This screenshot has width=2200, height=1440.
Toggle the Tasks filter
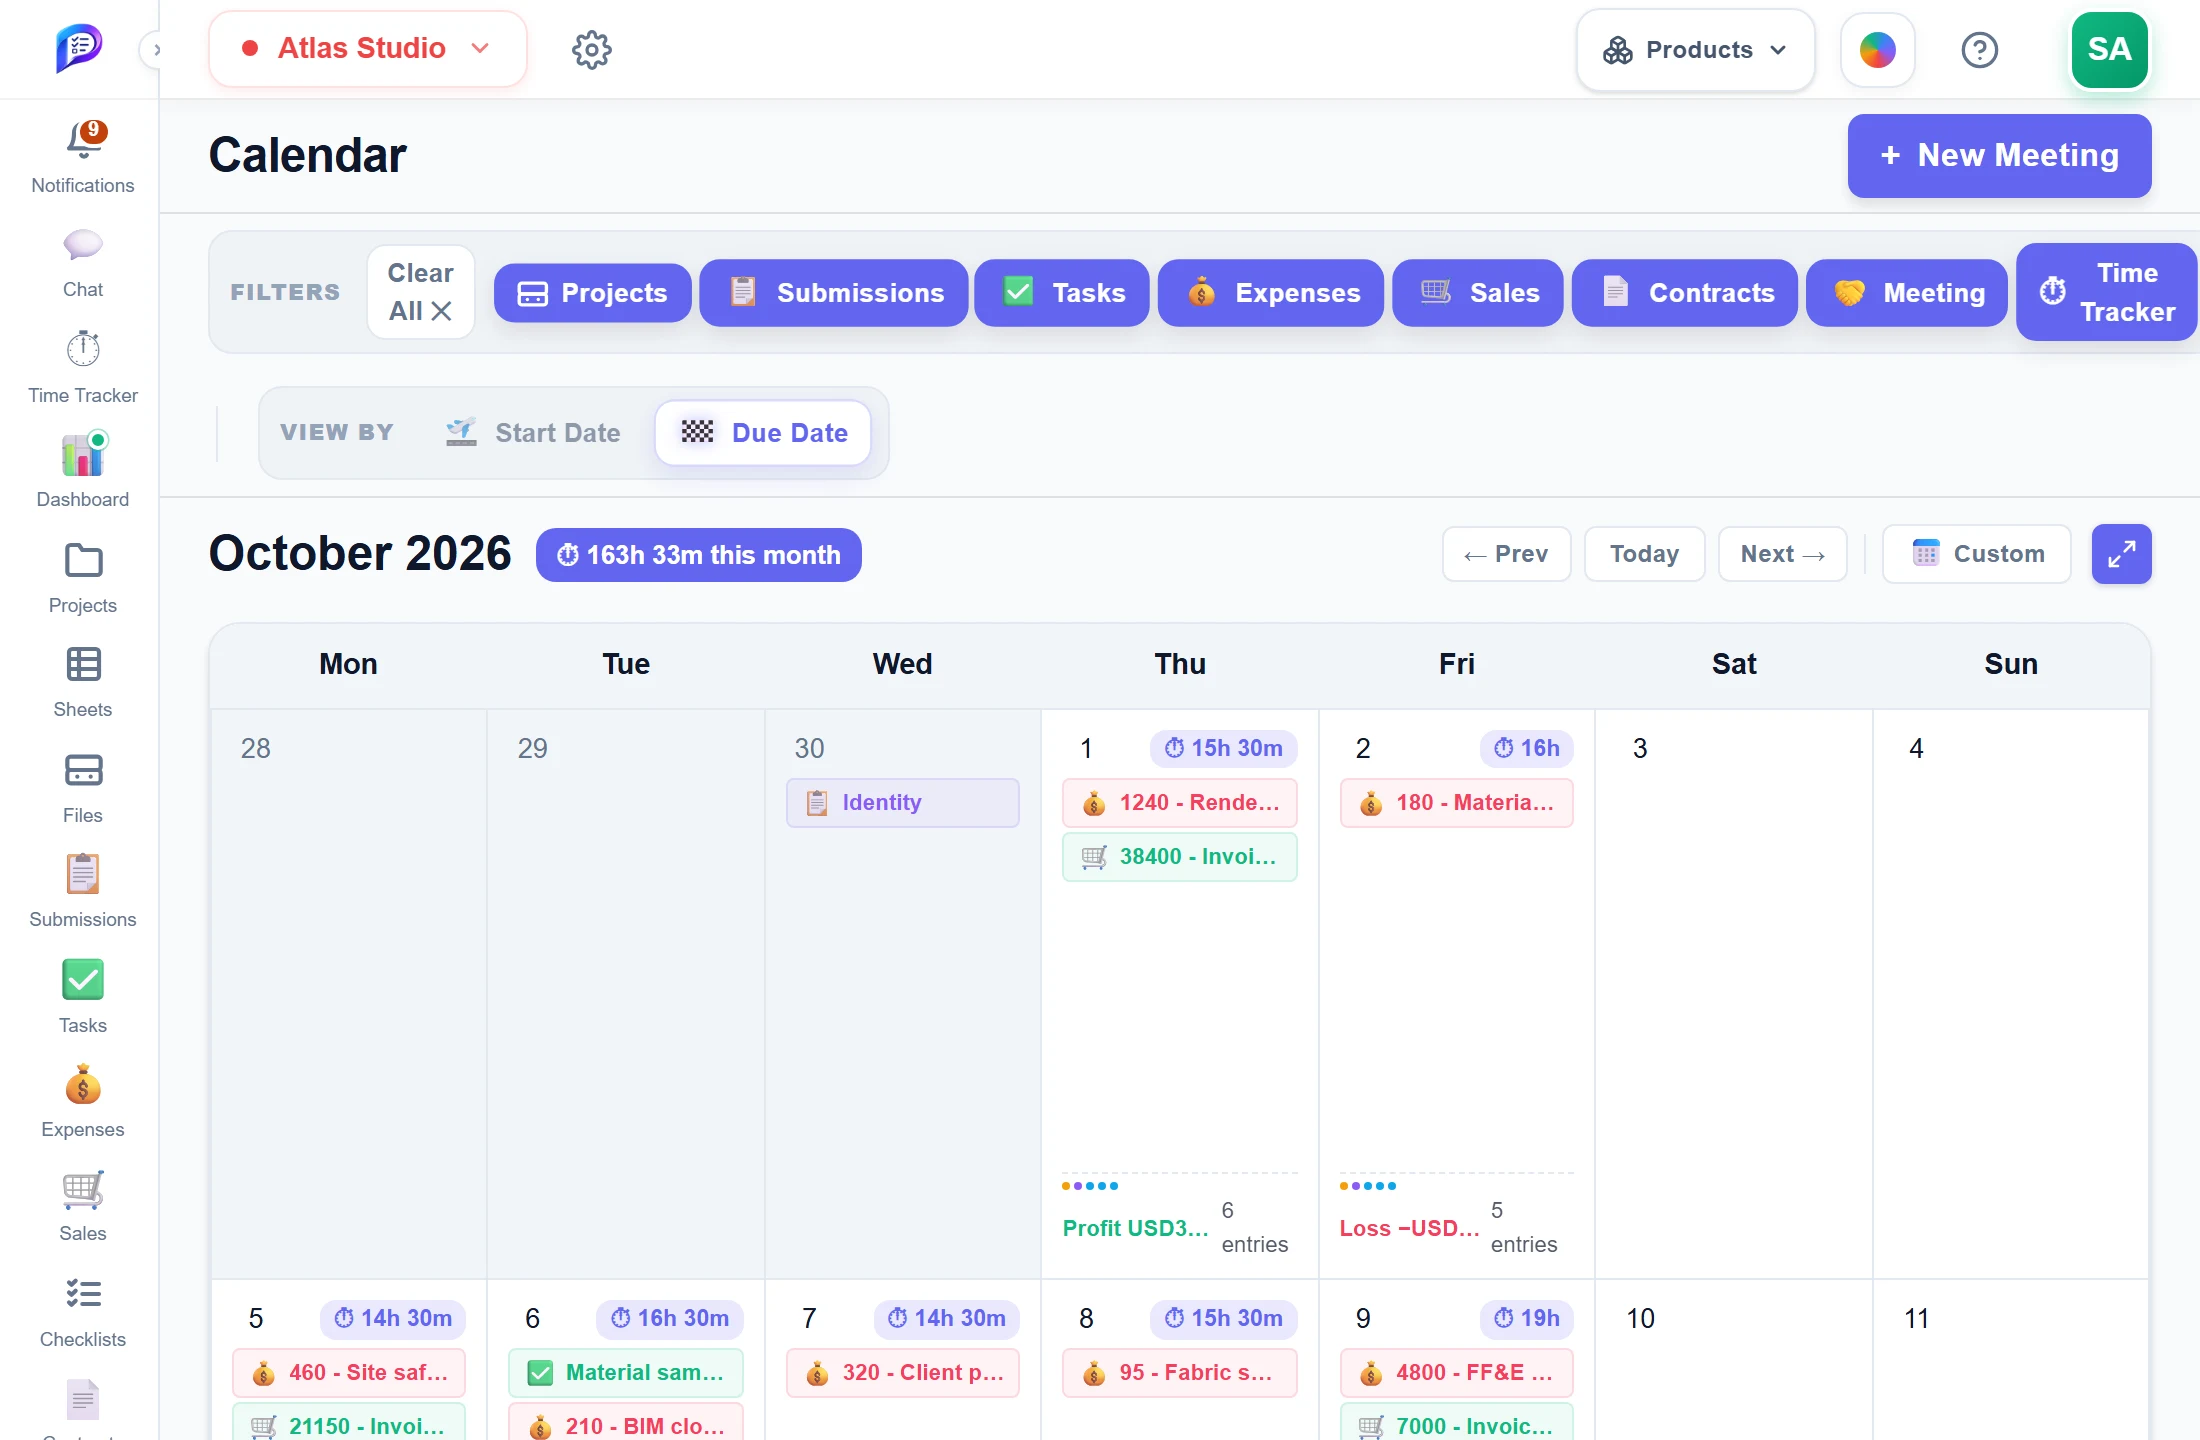click(x=1062, y=293)
